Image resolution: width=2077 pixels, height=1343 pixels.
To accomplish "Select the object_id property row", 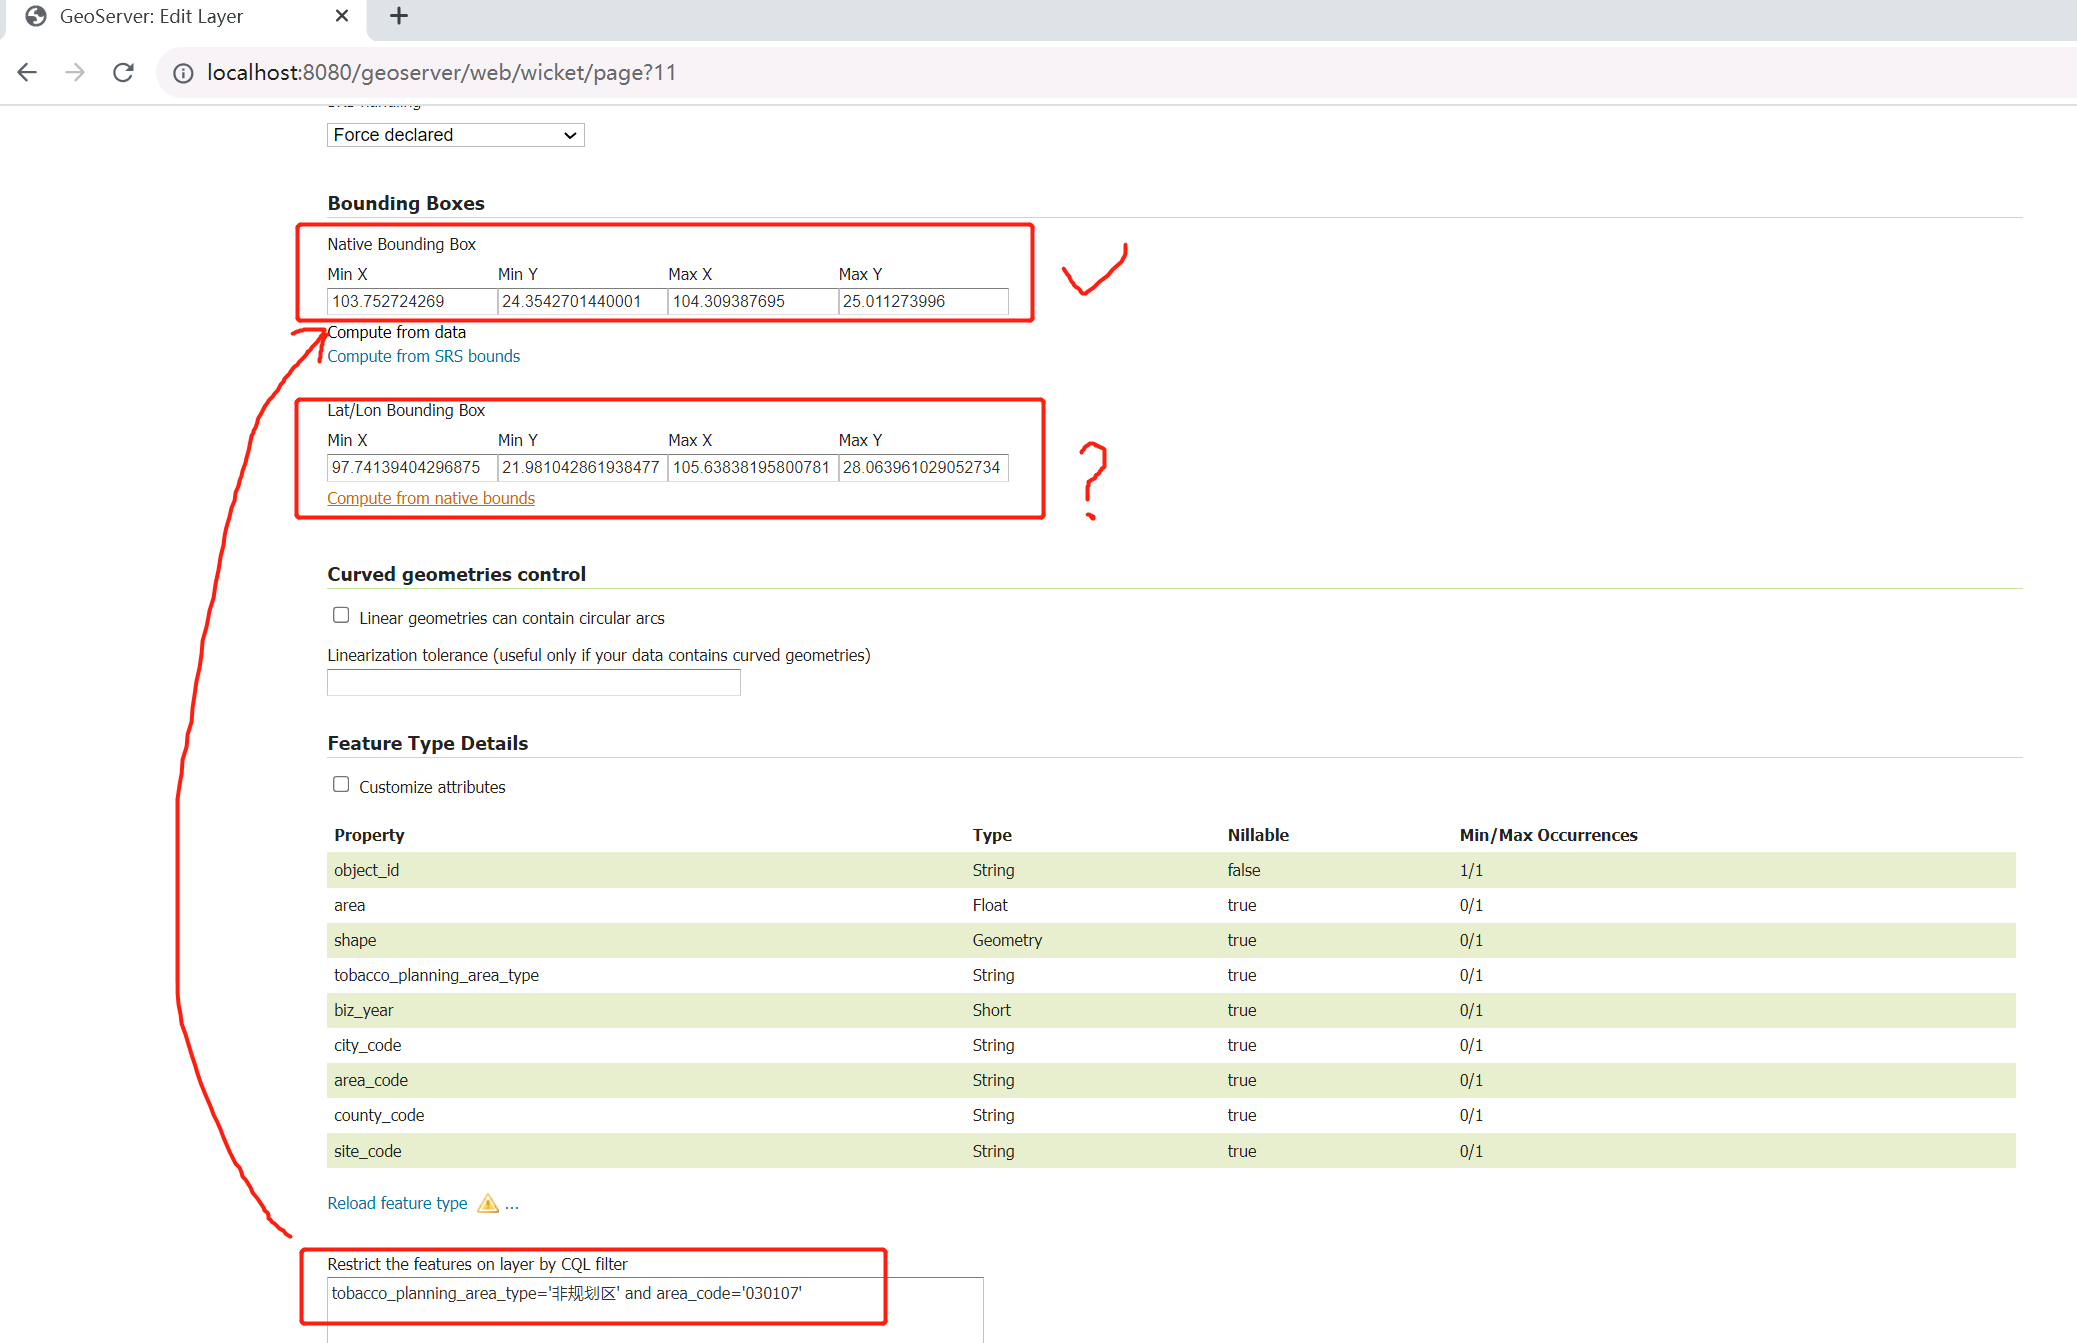I will coord(1171,870).
